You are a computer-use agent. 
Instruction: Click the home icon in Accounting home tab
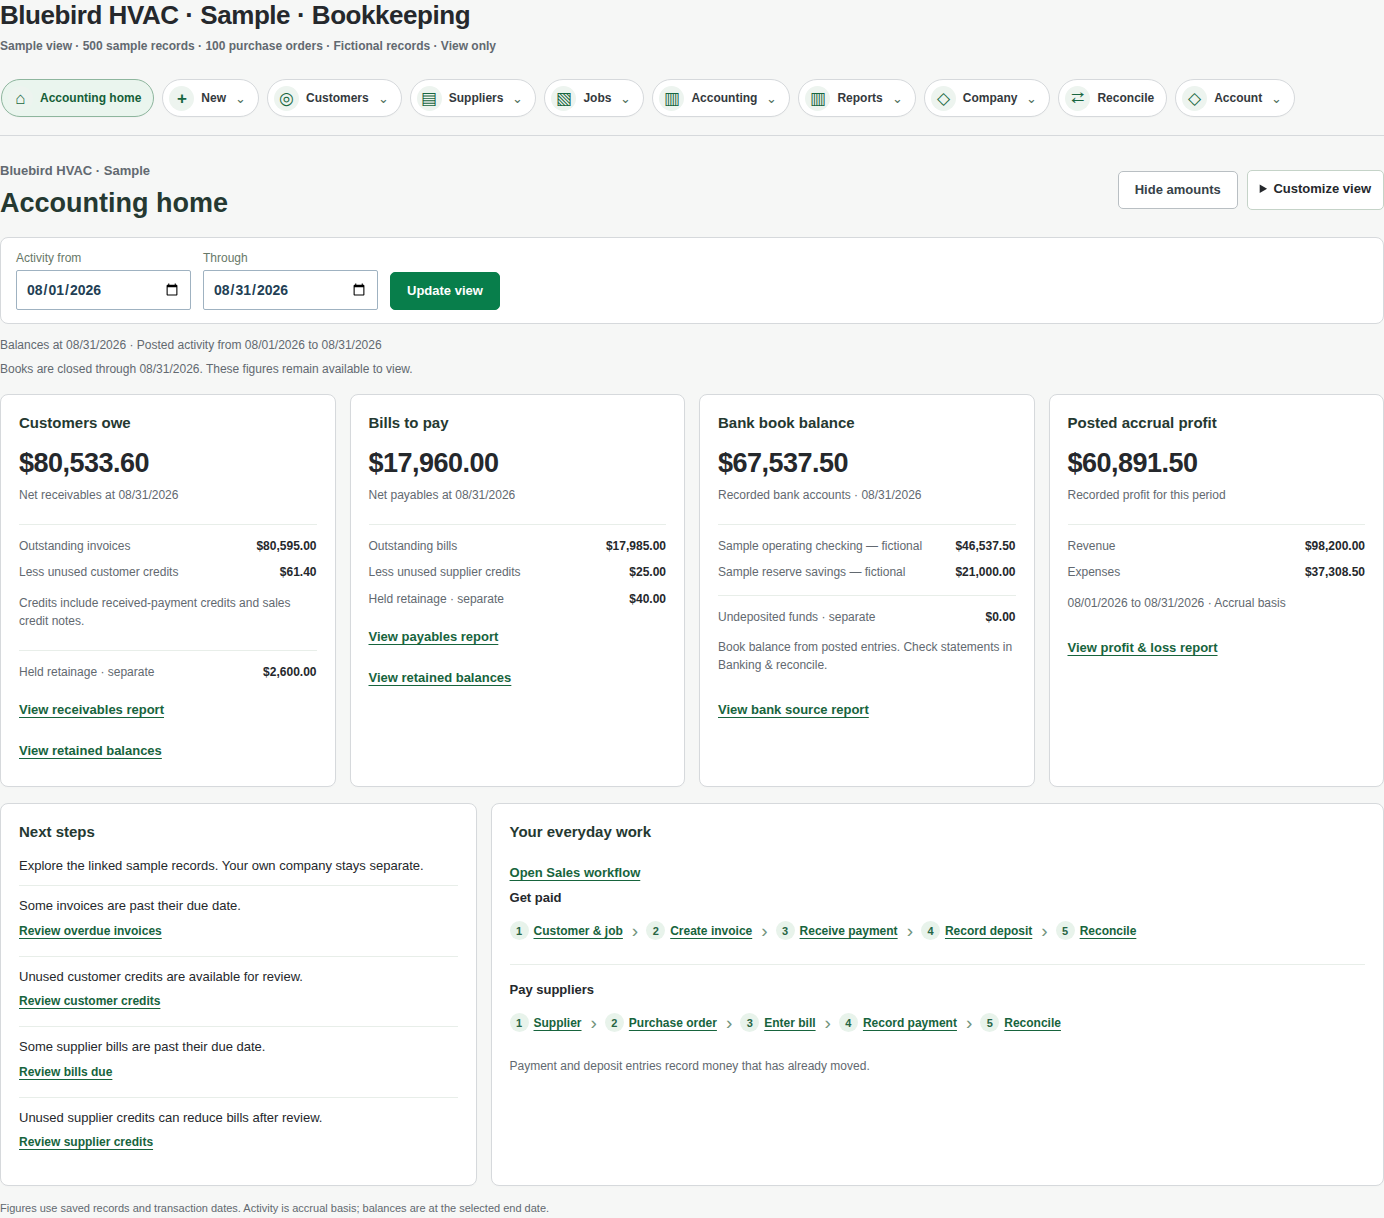click(20, 99)
